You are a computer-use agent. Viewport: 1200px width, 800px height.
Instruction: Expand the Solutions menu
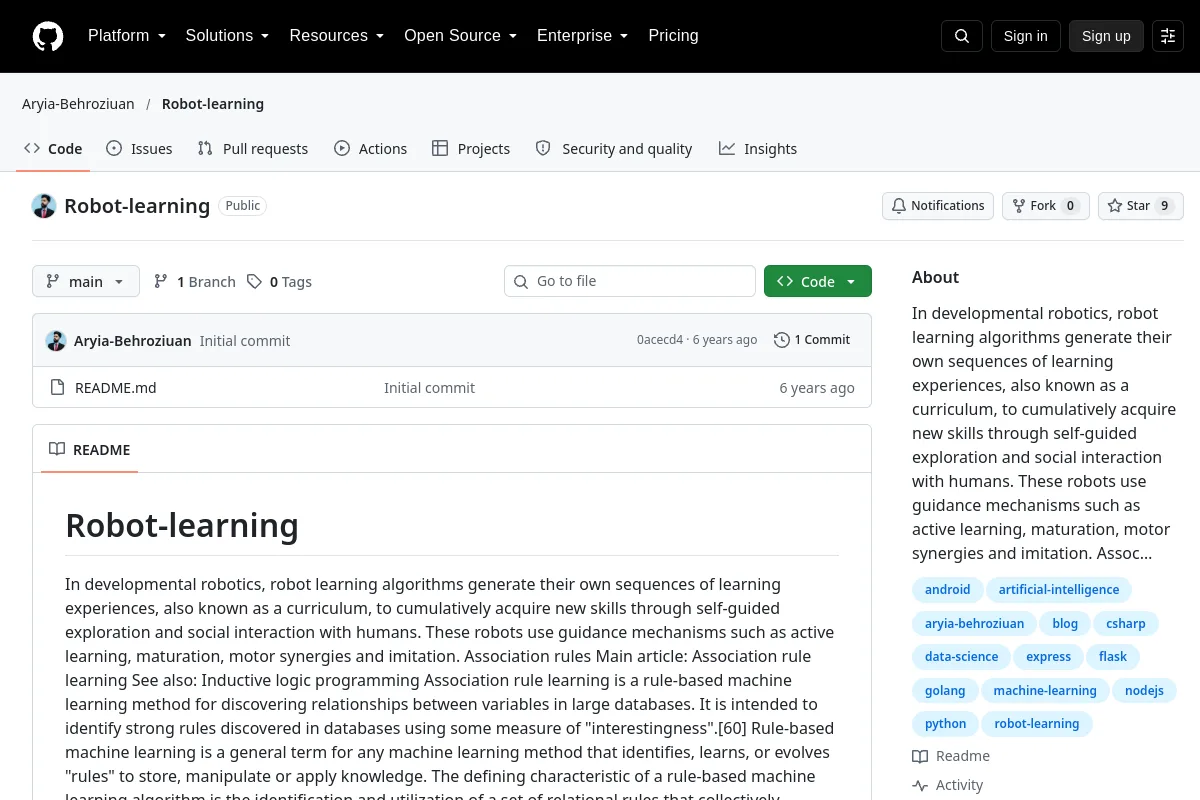tap(228, 36)
